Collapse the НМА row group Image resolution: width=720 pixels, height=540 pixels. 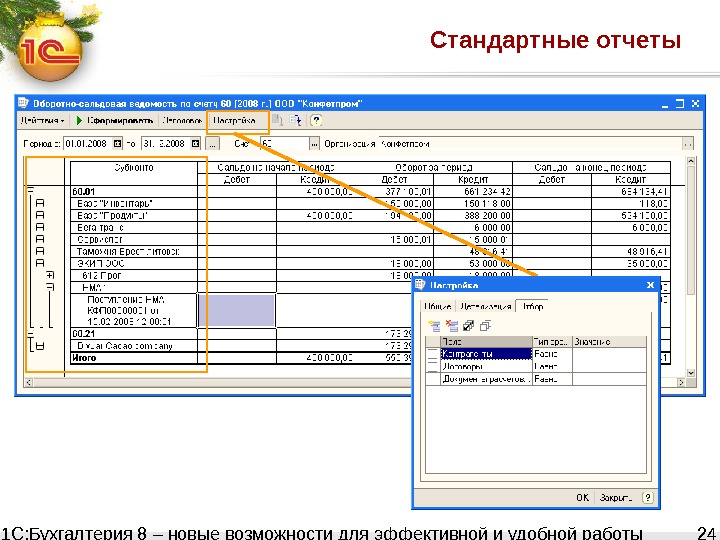pyautogui.click(x=50, y=287)
